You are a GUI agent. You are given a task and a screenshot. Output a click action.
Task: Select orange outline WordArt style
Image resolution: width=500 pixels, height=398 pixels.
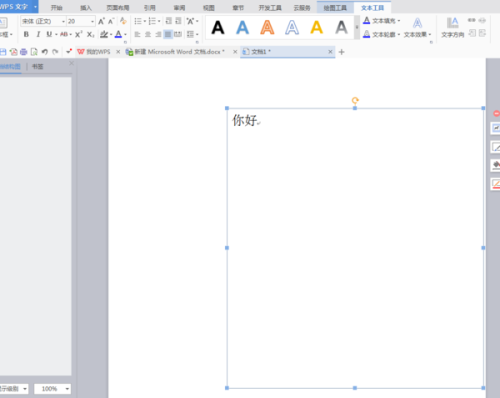[x=267, y=28]
